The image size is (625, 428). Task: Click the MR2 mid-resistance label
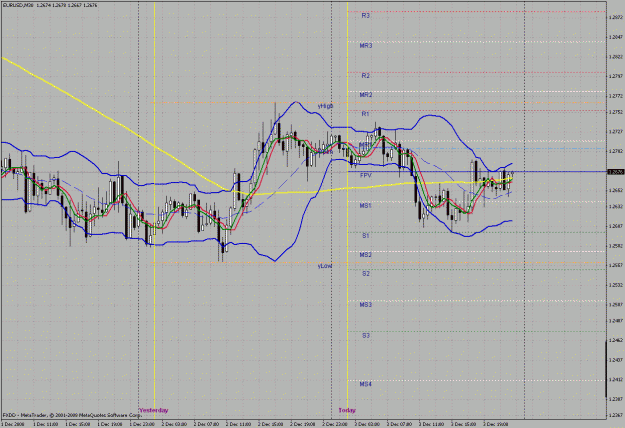point(366,95)
